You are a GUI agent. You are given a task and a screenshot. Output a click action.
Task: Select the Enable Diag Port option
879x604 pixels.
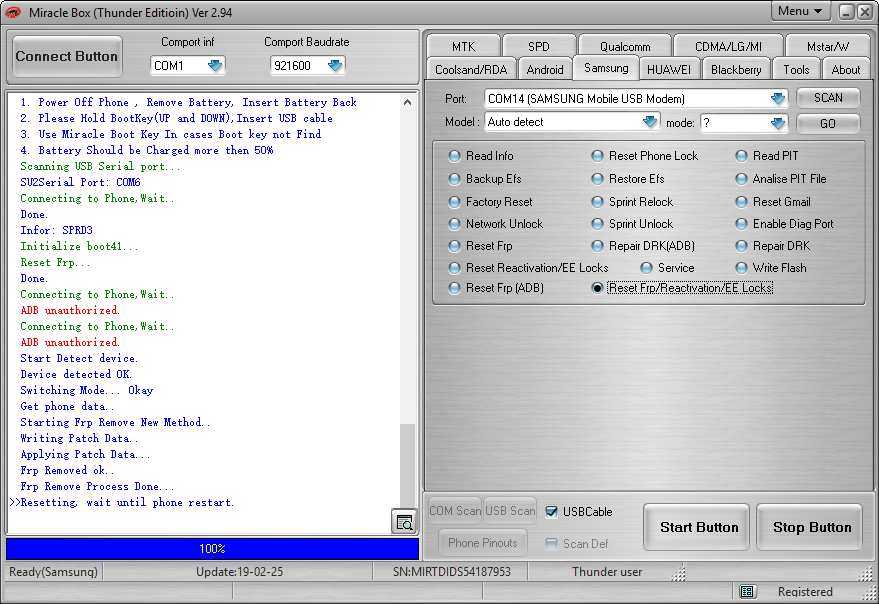tap(741, 224)
